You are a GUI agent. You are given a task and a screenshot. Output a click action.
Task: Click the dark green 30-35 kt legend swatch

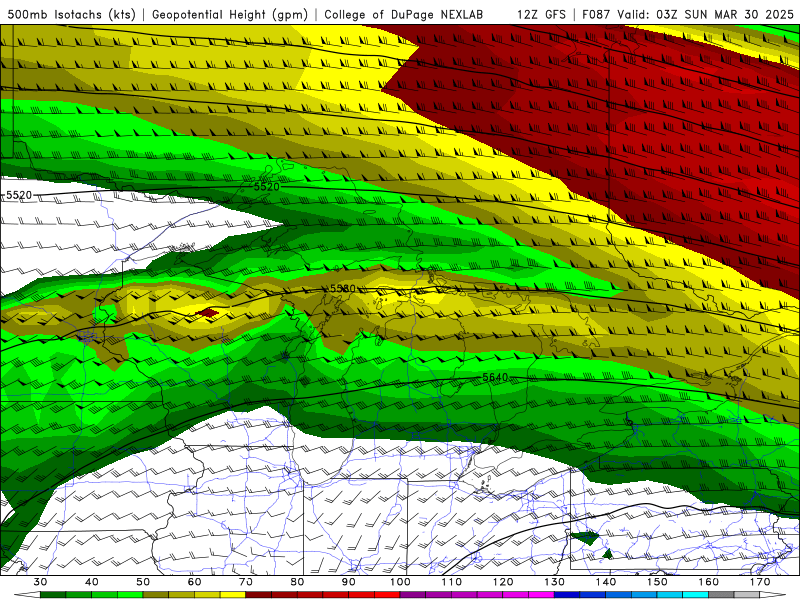53,594
